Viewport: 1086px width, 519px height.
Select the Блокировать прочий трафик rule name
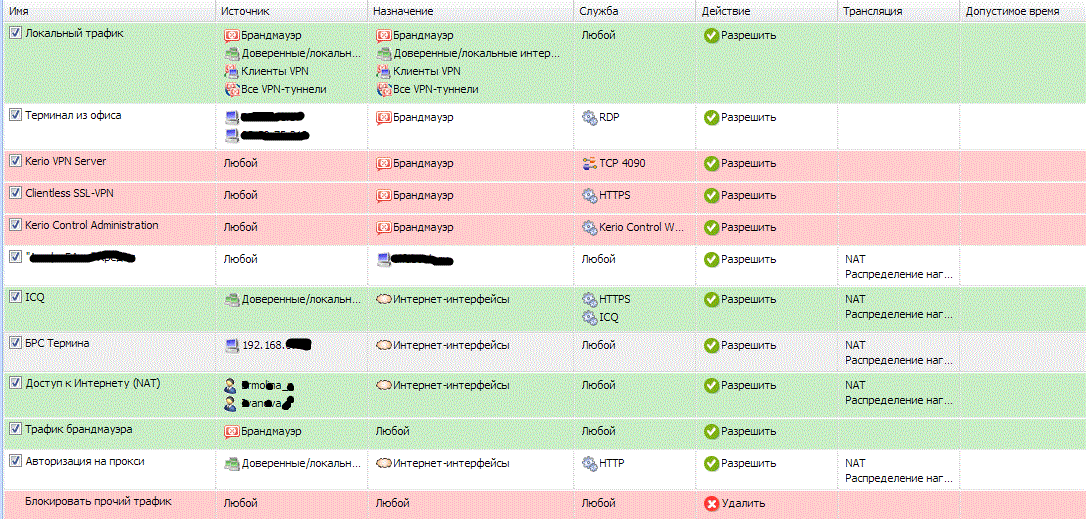pyautogui.click(x=98, y=501)
